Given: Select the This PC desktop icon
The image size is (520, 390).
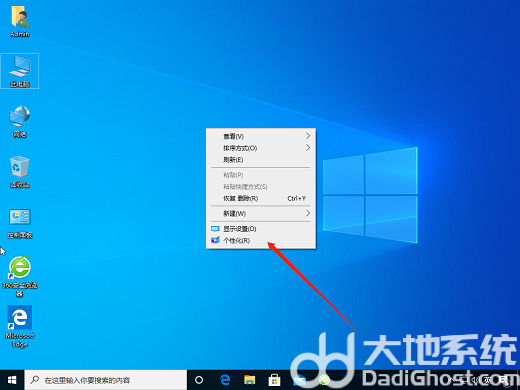Looking at the screenshot, I should pos(20,71).
